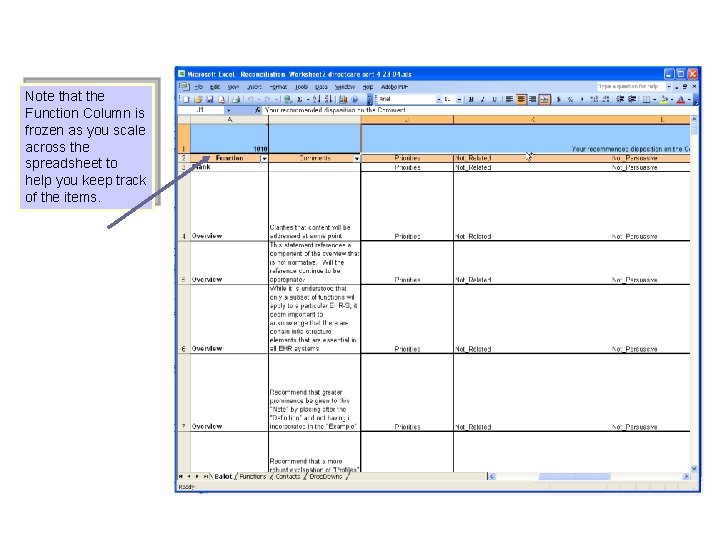720x540 pixels.
Task: Toggle Merge and Center
Action: coord(545,99)
